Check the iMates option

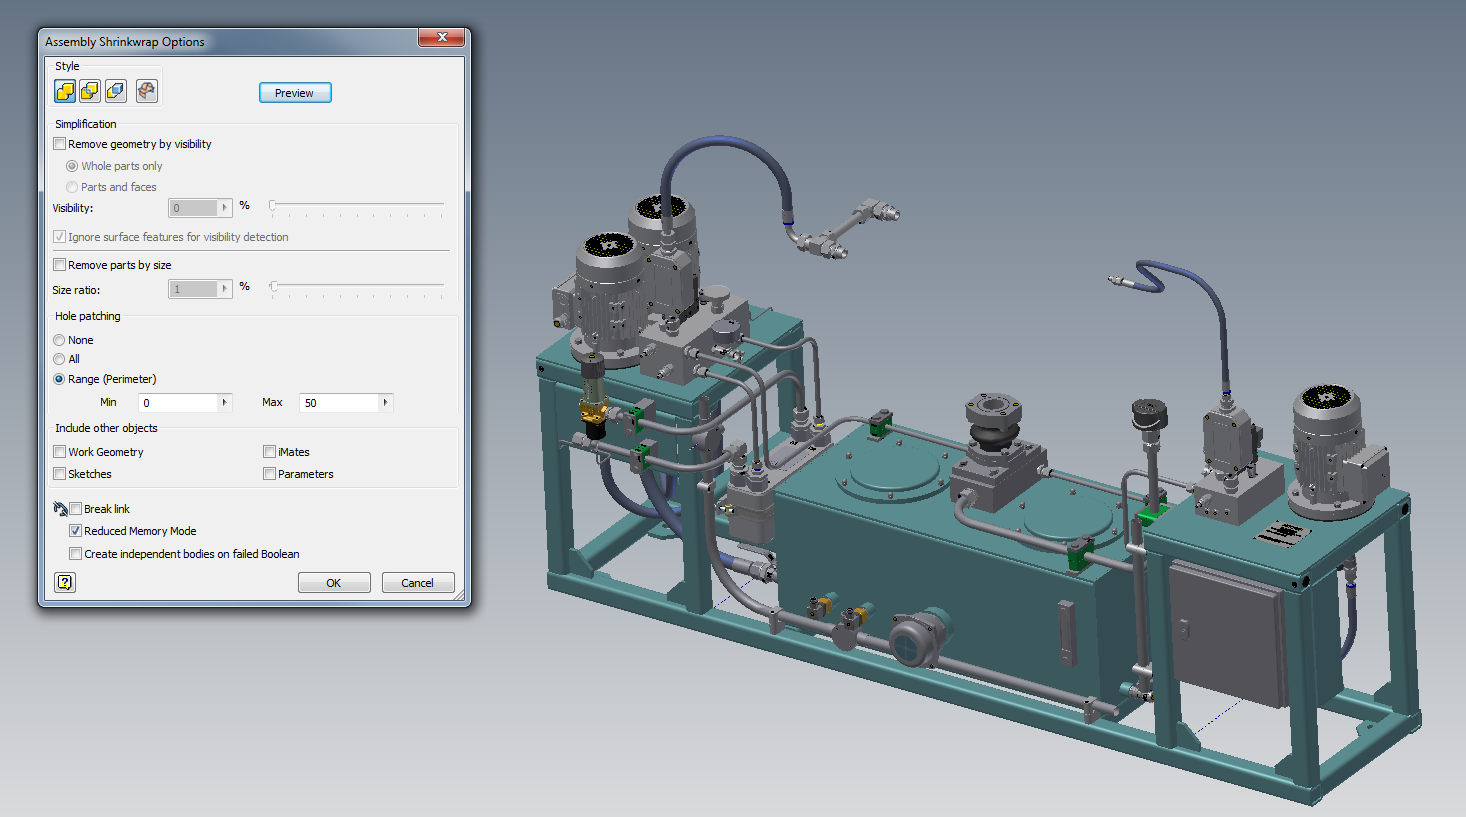tap(270, 452)
